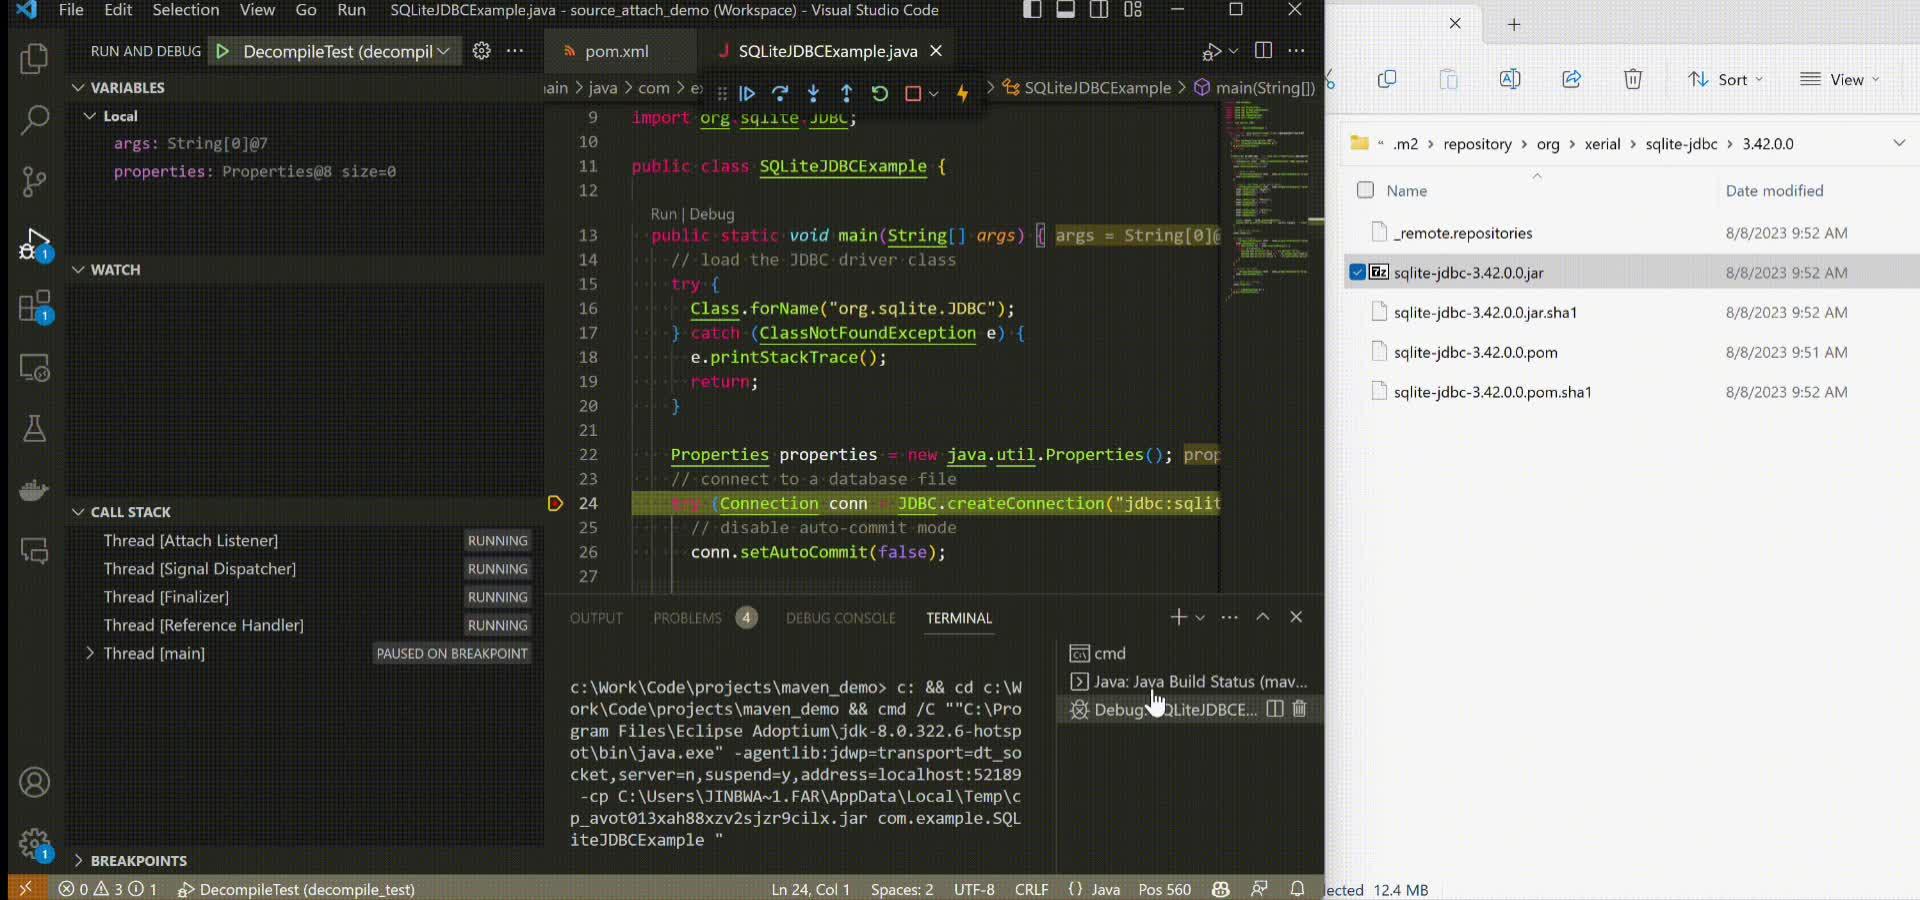Open the View dropdown in File Explorer

pos(1840,79)
